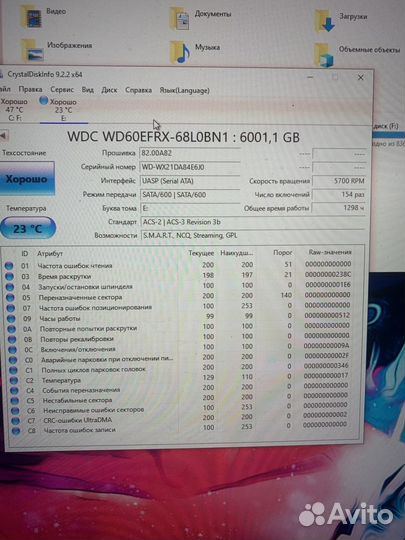Open the Правка menu
This screenshot has width=405, height=540.
[x=30, y=89]
